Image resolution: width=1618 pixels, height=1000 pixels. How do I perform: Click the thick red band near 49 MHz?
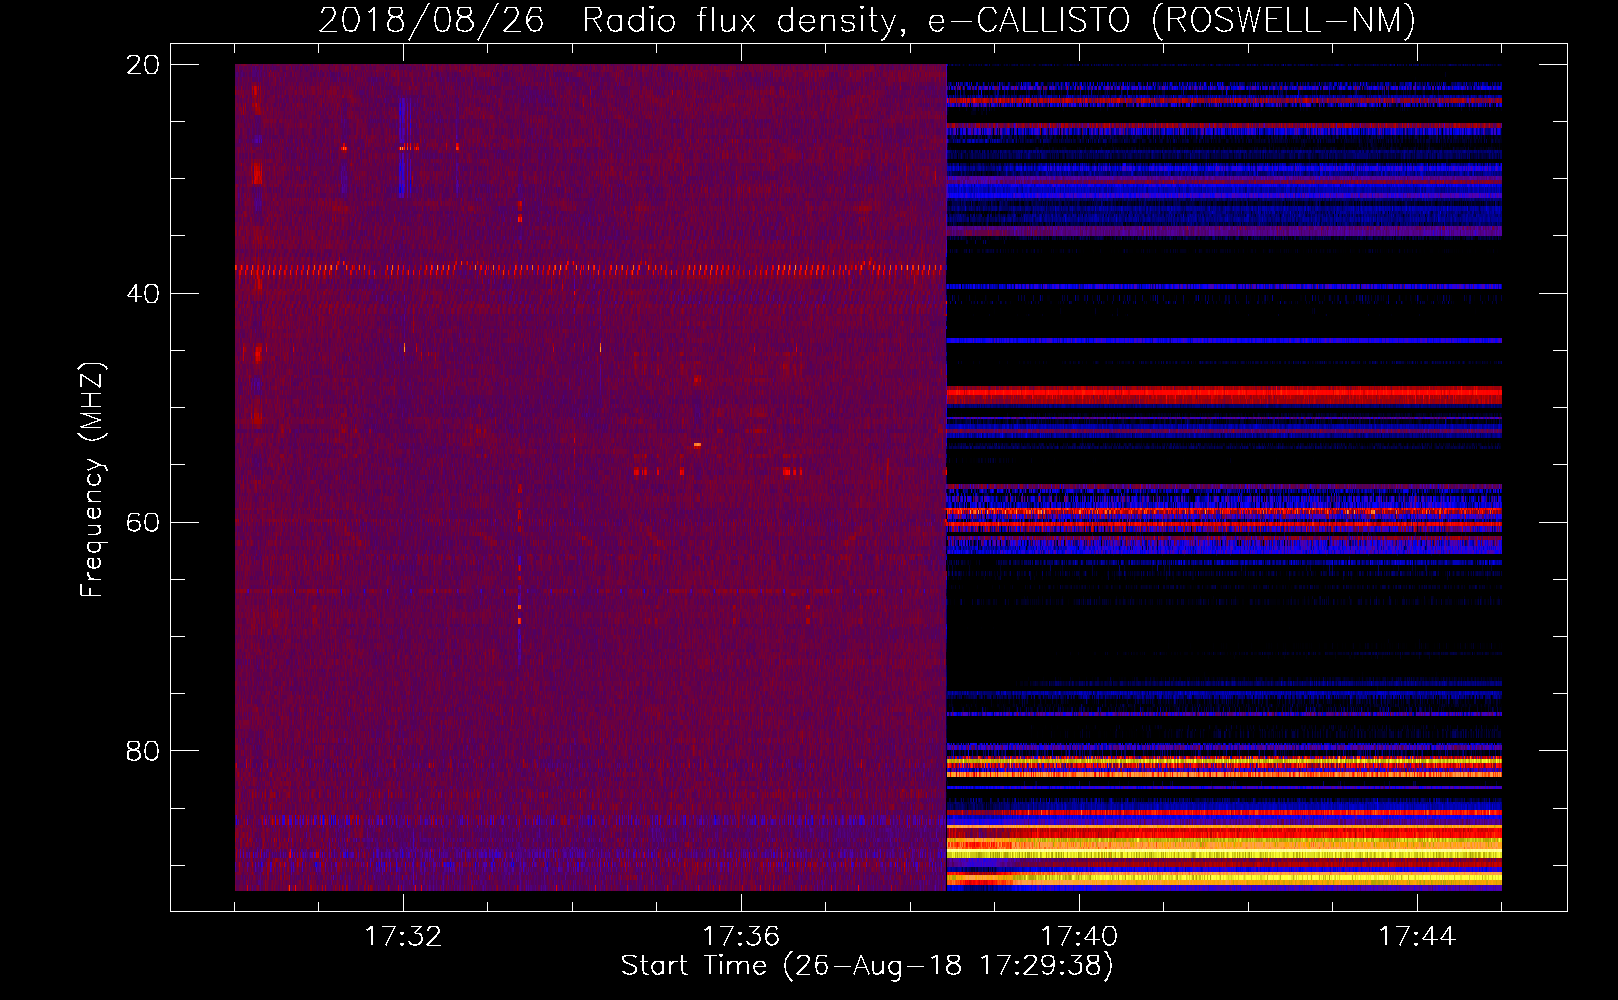pyautogui.click(x=1224, y=394)
